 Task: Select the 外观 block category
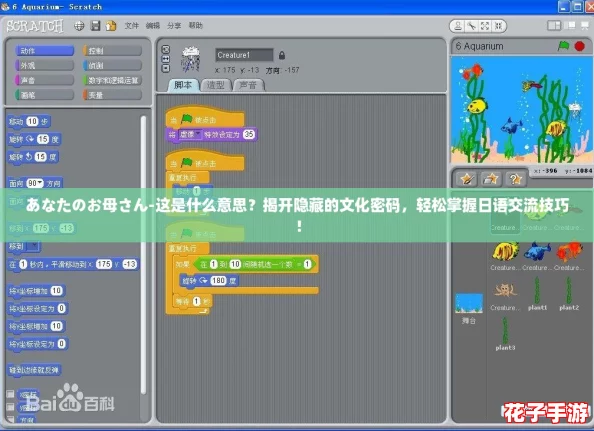44,66
